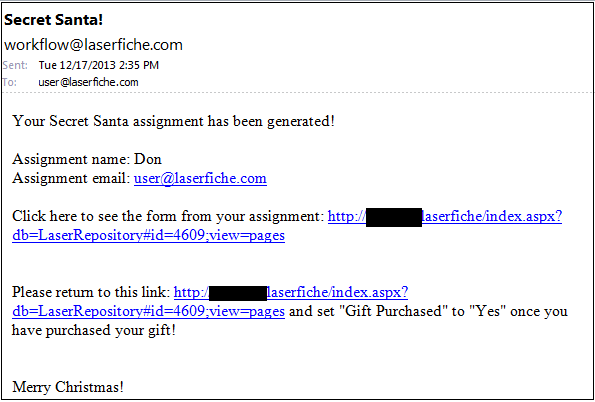Click recipient user@laserfiche.com in the To field
595x402 pixels.
tap(88, 82)
